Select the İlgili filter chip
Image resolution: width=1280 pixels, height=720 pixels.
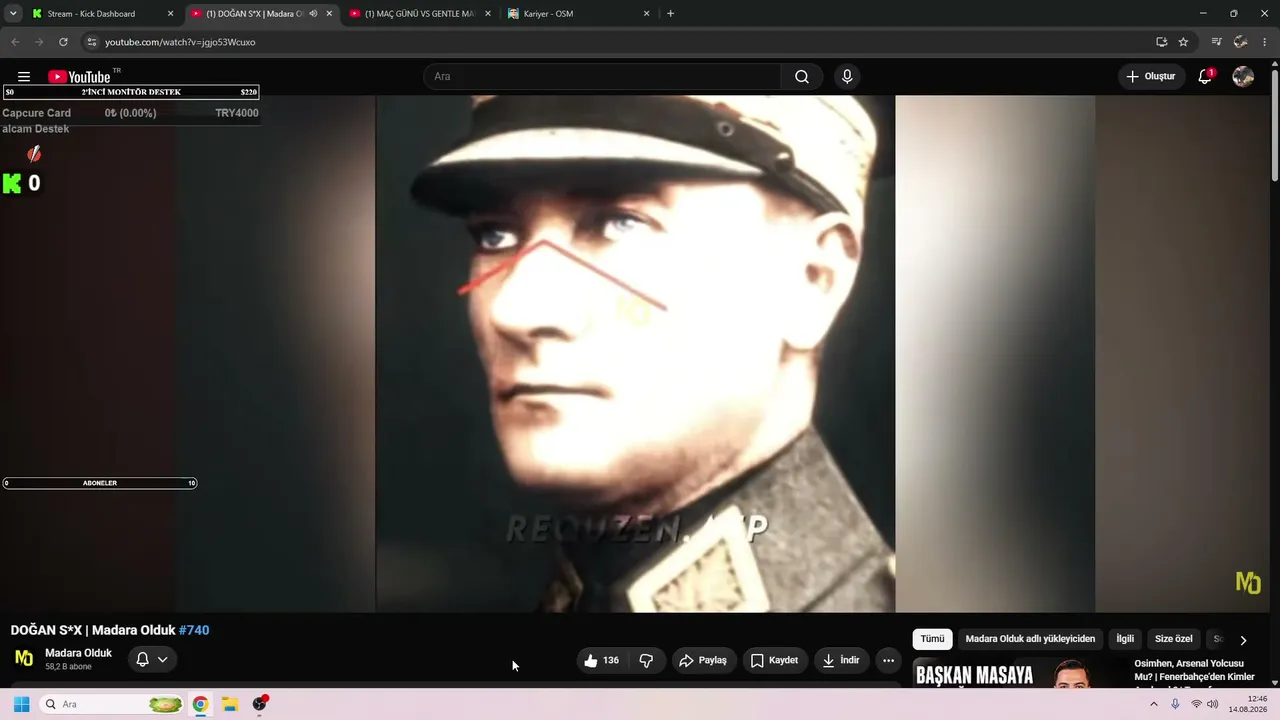click(1125, 639)
